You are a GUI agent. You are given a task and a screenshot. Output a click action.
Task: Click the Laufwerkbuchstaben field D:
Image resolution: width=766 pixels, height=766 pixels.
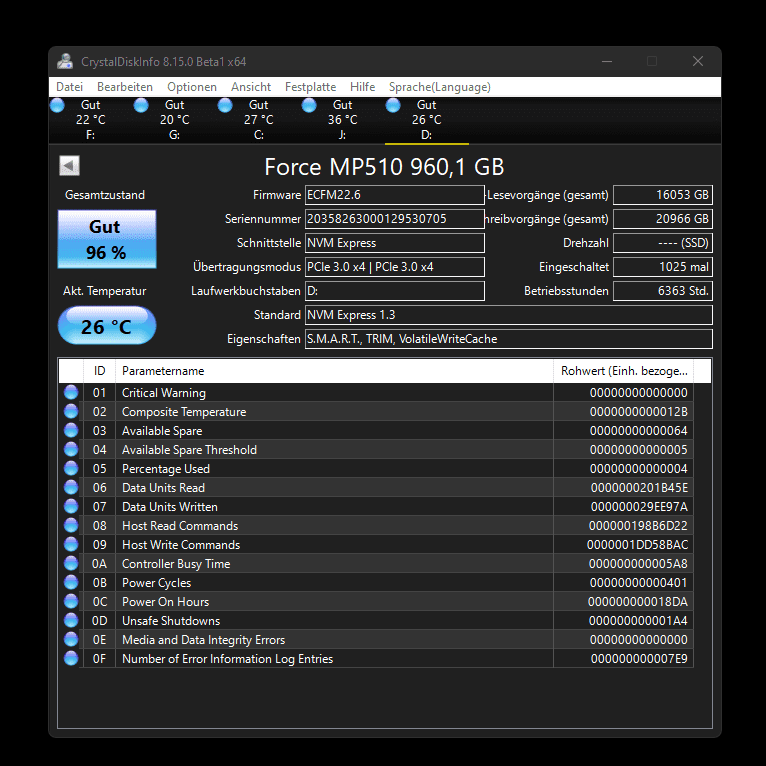(x=395, y=291)
